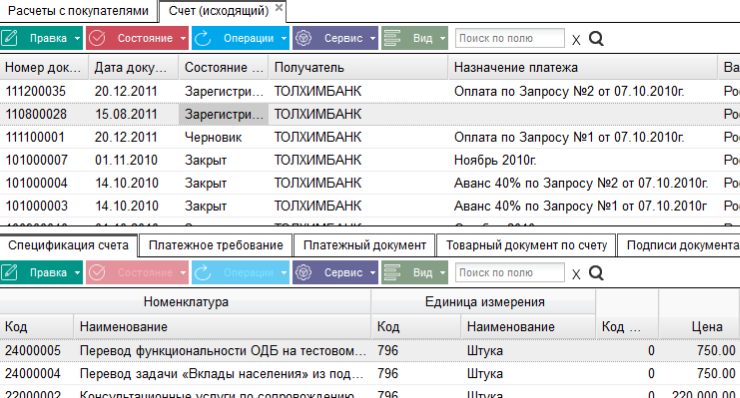Image resolution: width=740 pixels, height=398 pixels.
Task: Open Платежное требование tab
Action: [216, 245]
